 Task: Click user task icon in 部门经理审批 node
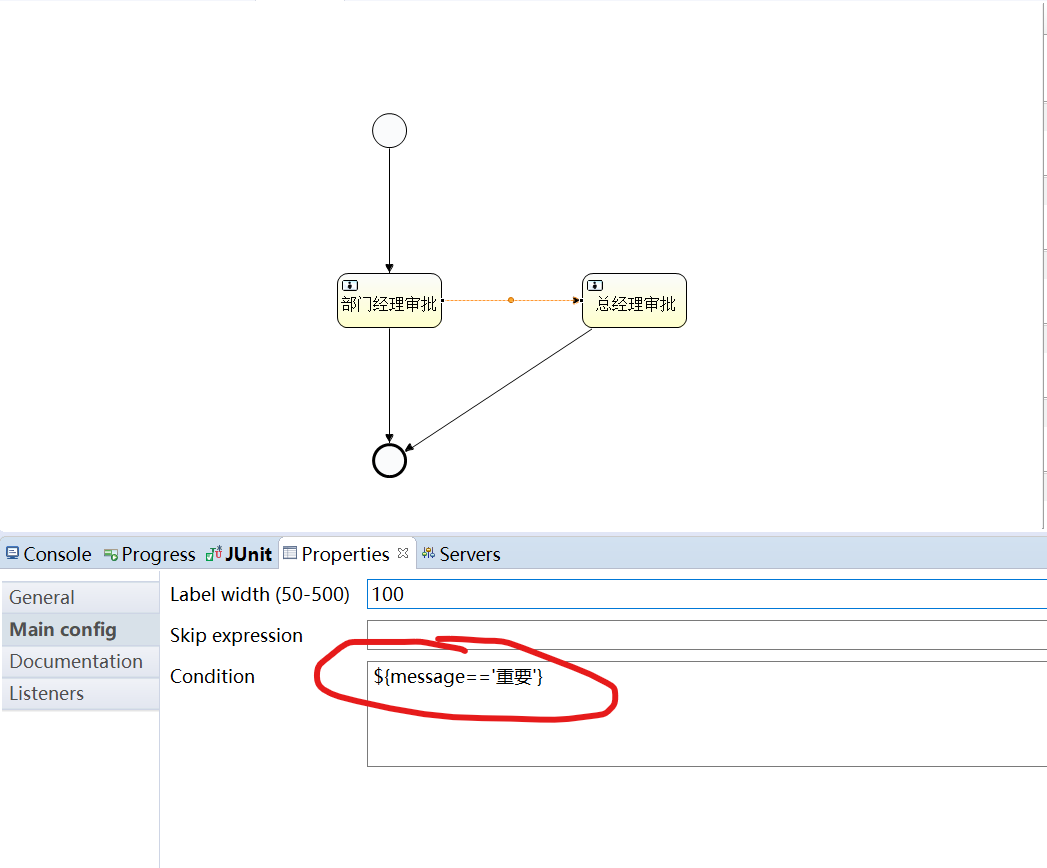coord(350,285)
